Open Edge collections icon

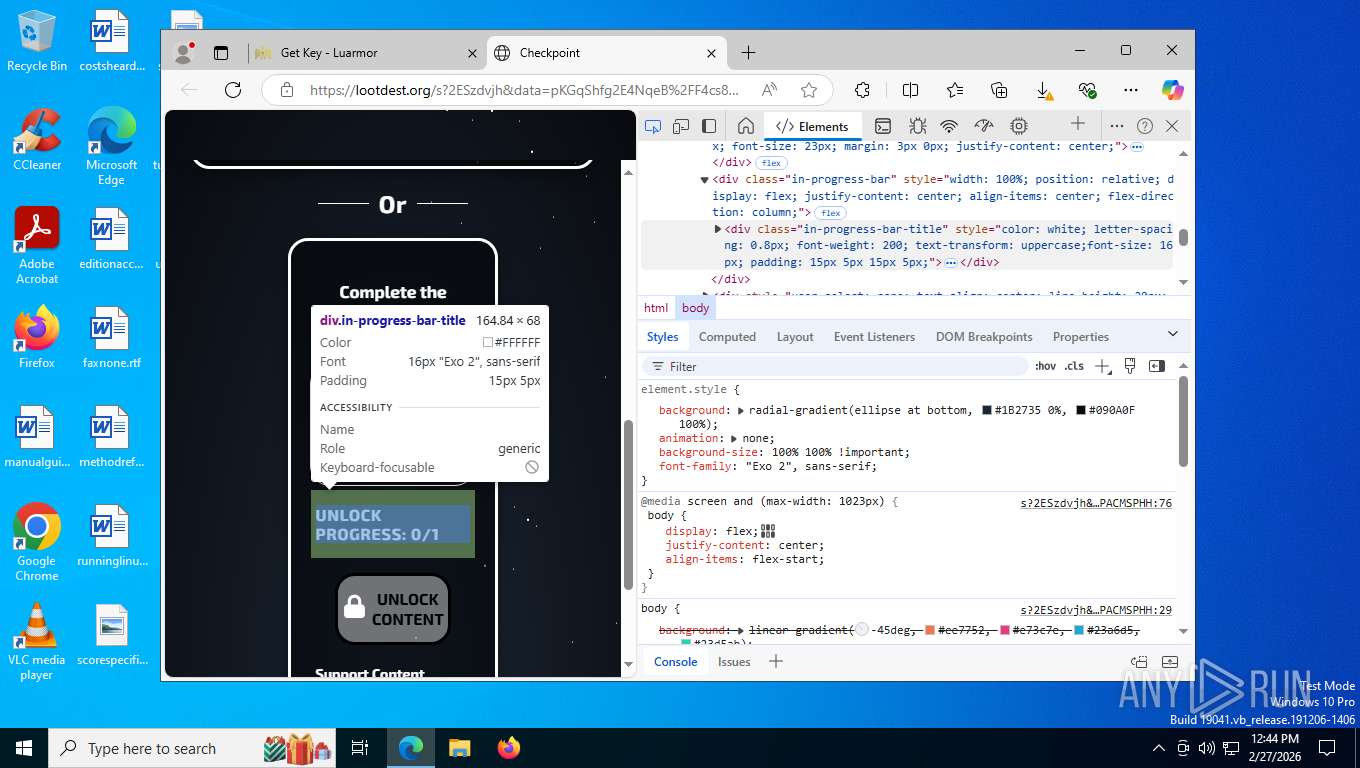tap(999, 90)
